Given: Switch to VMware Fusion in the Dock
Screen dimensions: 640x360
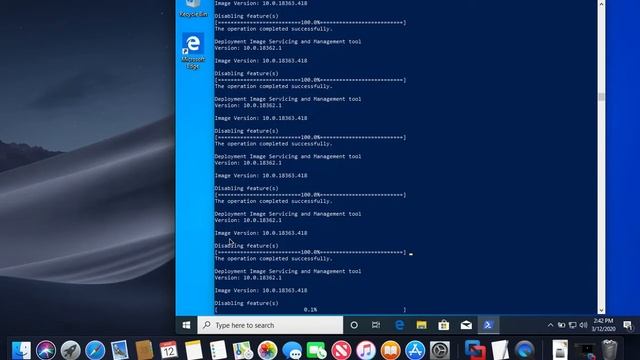Looking at the screenshot, I should 475,350.
